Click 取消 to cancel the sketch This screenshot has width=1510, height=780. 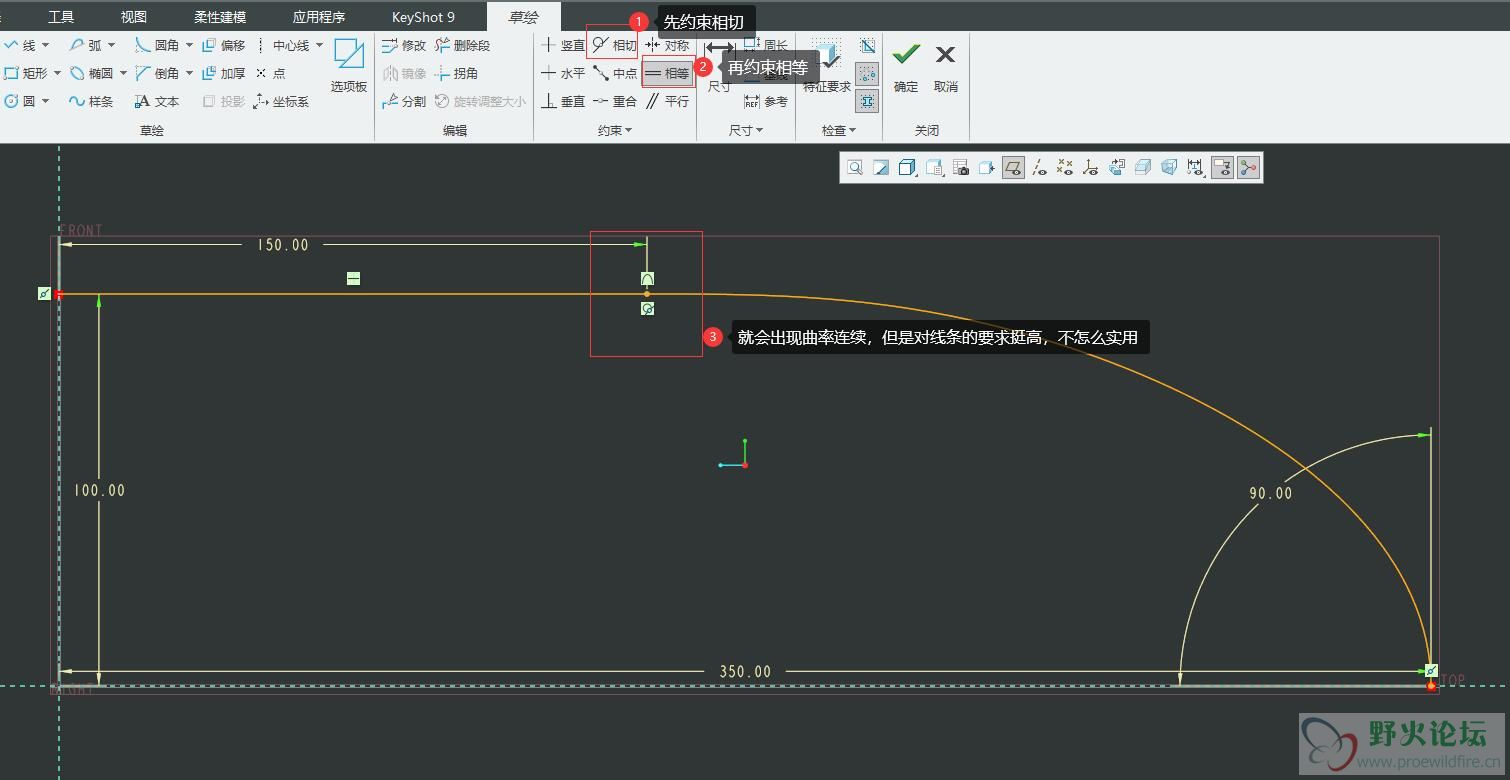[x=945, y=67]
